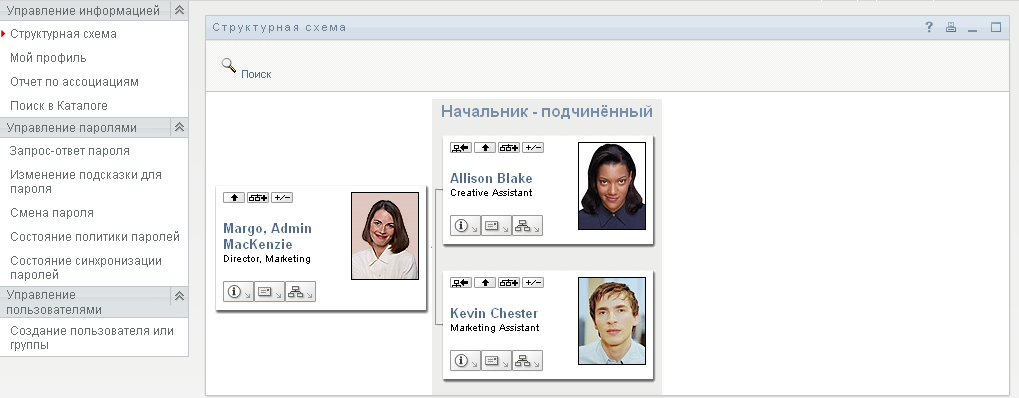Screen dimensions: 1019x398
Task: Expand relationship chart on Allison Blake card
Action: (x=509, y=148)
